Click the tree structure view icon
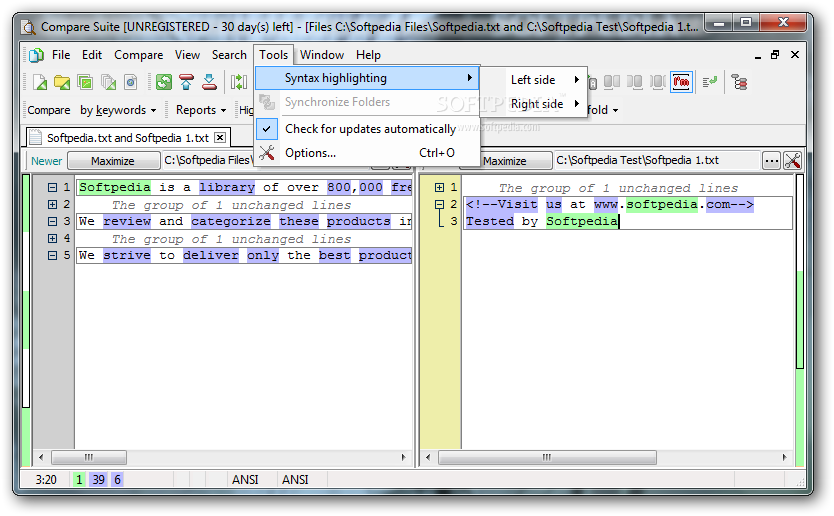The image size is (834, 516). (x=739, y=82)
